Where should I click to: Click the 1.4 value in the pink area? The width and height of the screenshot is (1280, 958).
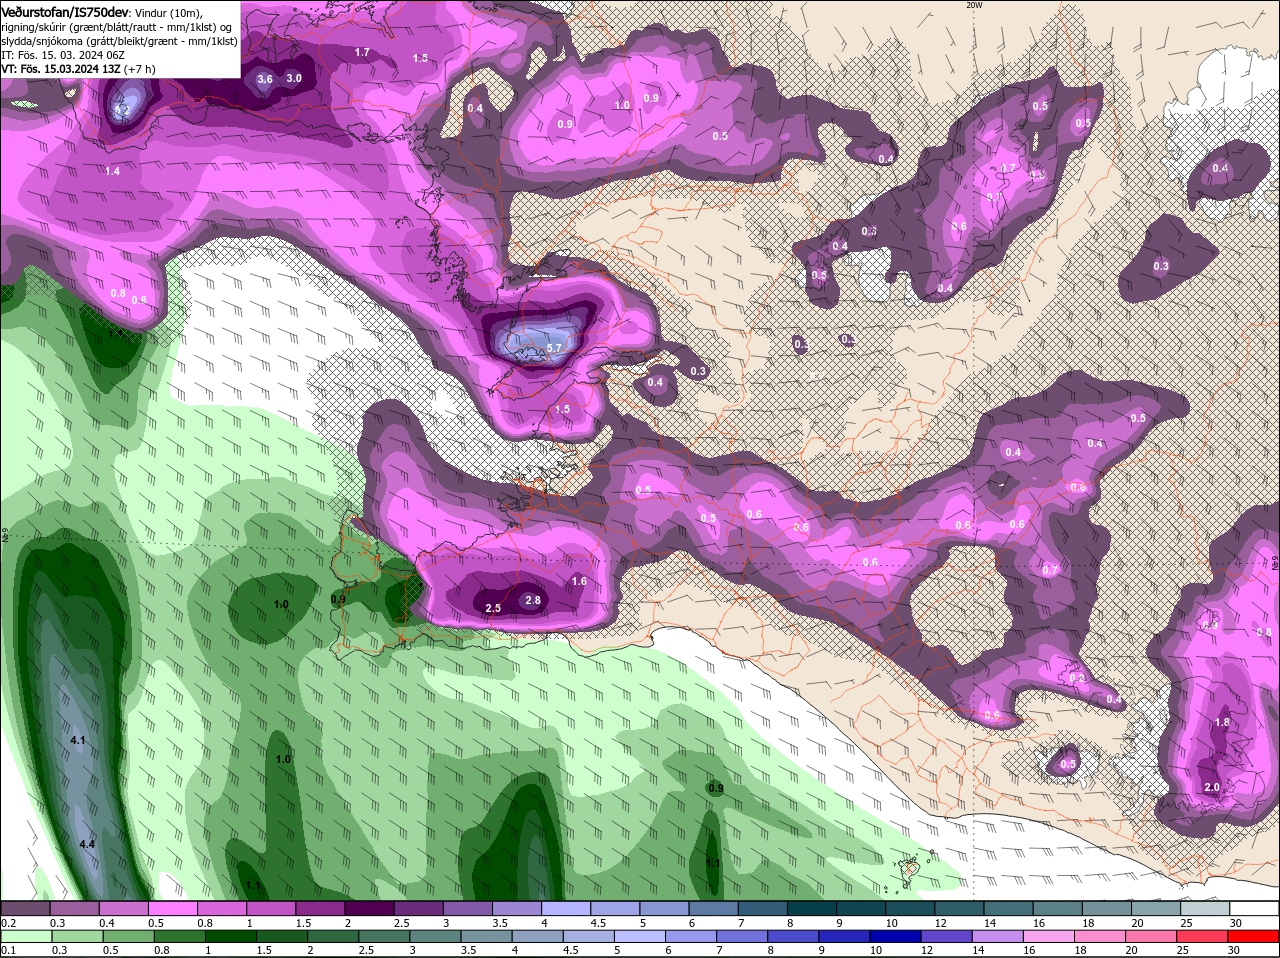(112, 172)
